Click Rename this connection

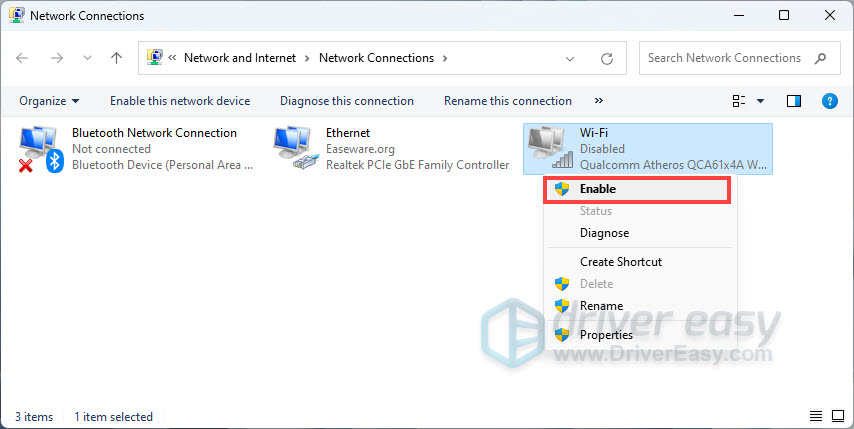[507, 101]
